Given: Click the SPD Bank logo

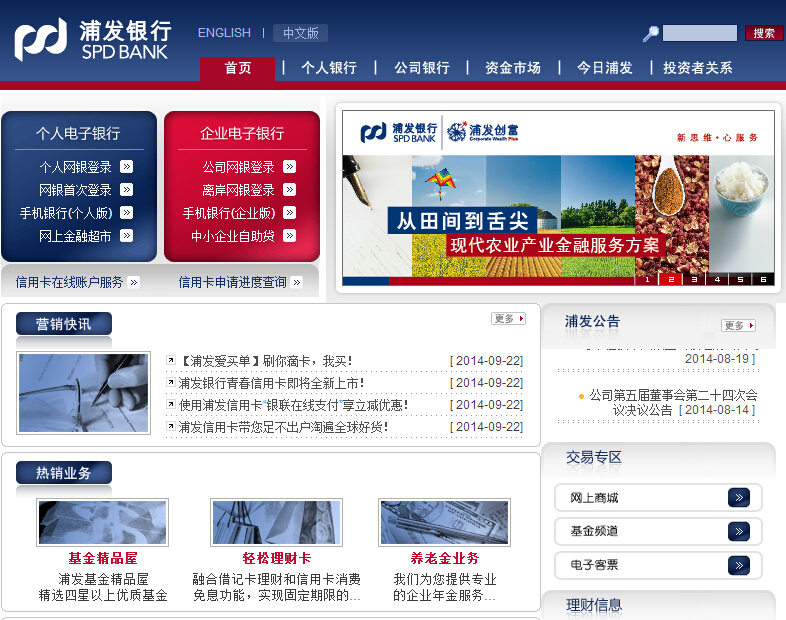Looking at the screenshot, I should click(x=93, y=39).
